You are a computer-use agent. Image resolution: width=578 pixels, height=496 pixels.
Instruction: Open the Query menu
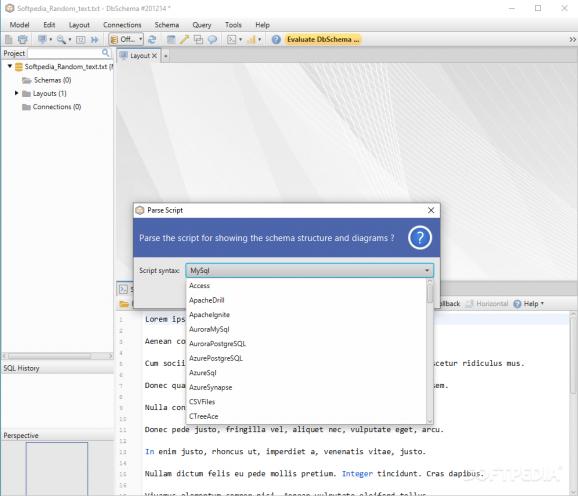coord(202,25)
